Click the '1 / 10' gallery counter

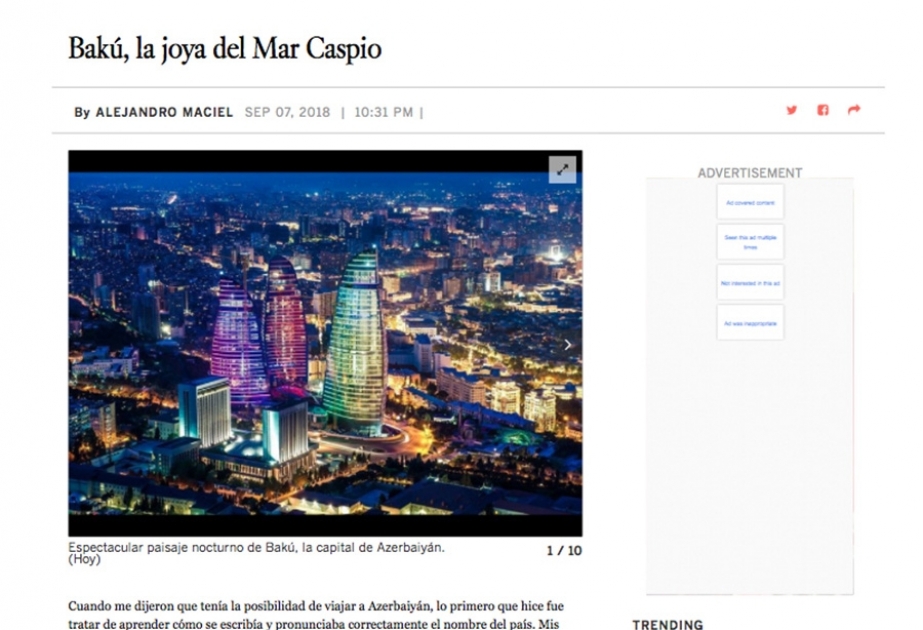[x=564, y=551]
